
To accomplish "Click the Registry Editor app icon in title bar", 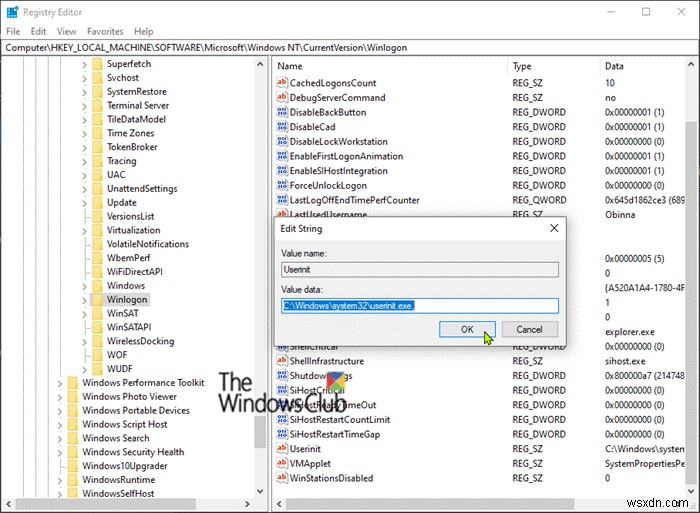I will 12,12.
